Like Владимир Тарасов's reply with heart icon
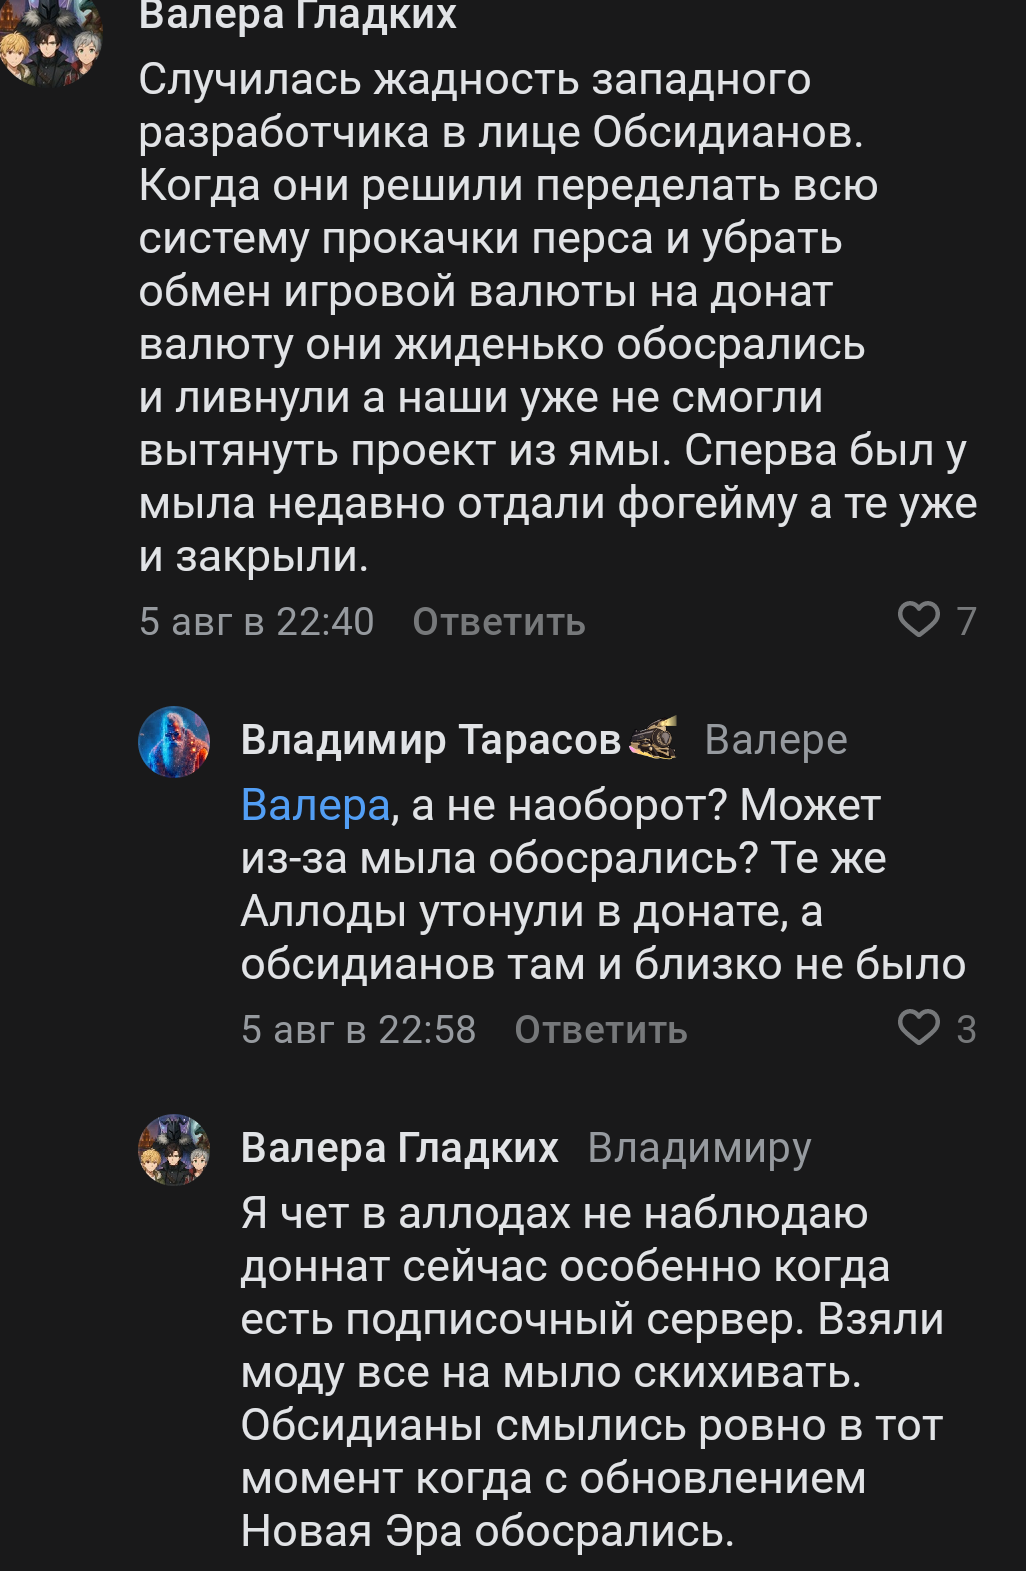Viewport: 1026px width, 1571px height. 918,1028
